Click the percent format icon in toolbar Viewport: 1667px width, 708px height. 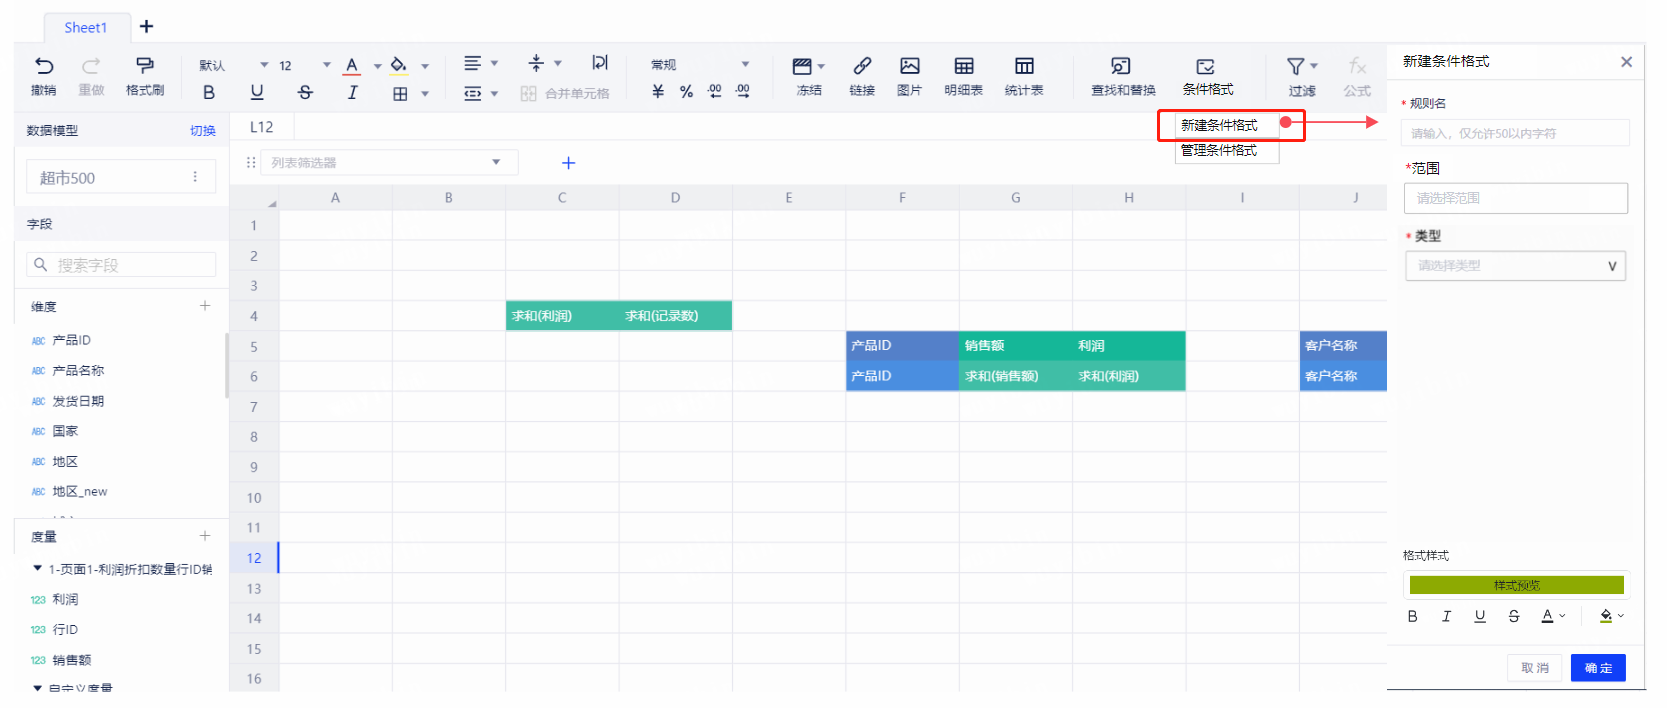click(x=686, y=92)
